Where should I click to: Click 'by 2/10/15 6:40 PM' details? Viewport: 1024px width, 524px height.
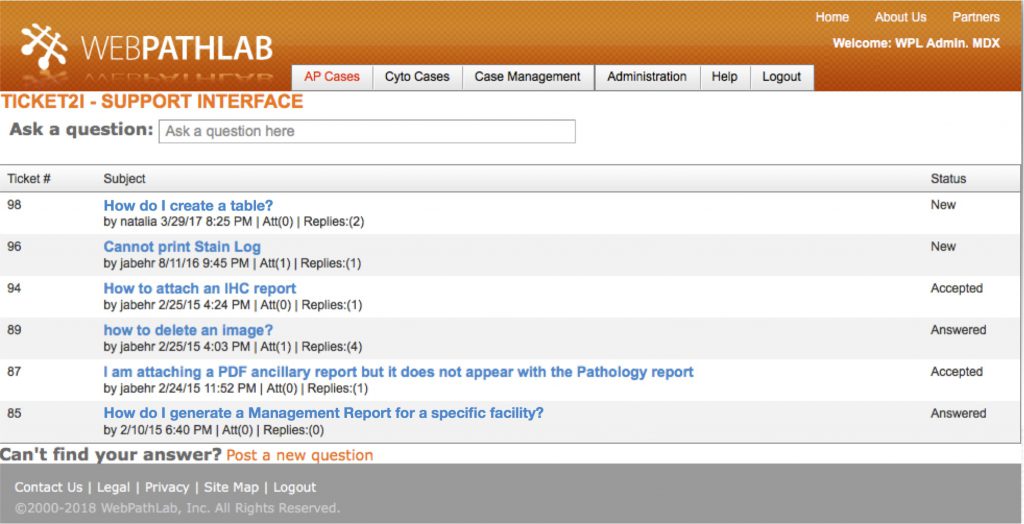coord(157,431)
